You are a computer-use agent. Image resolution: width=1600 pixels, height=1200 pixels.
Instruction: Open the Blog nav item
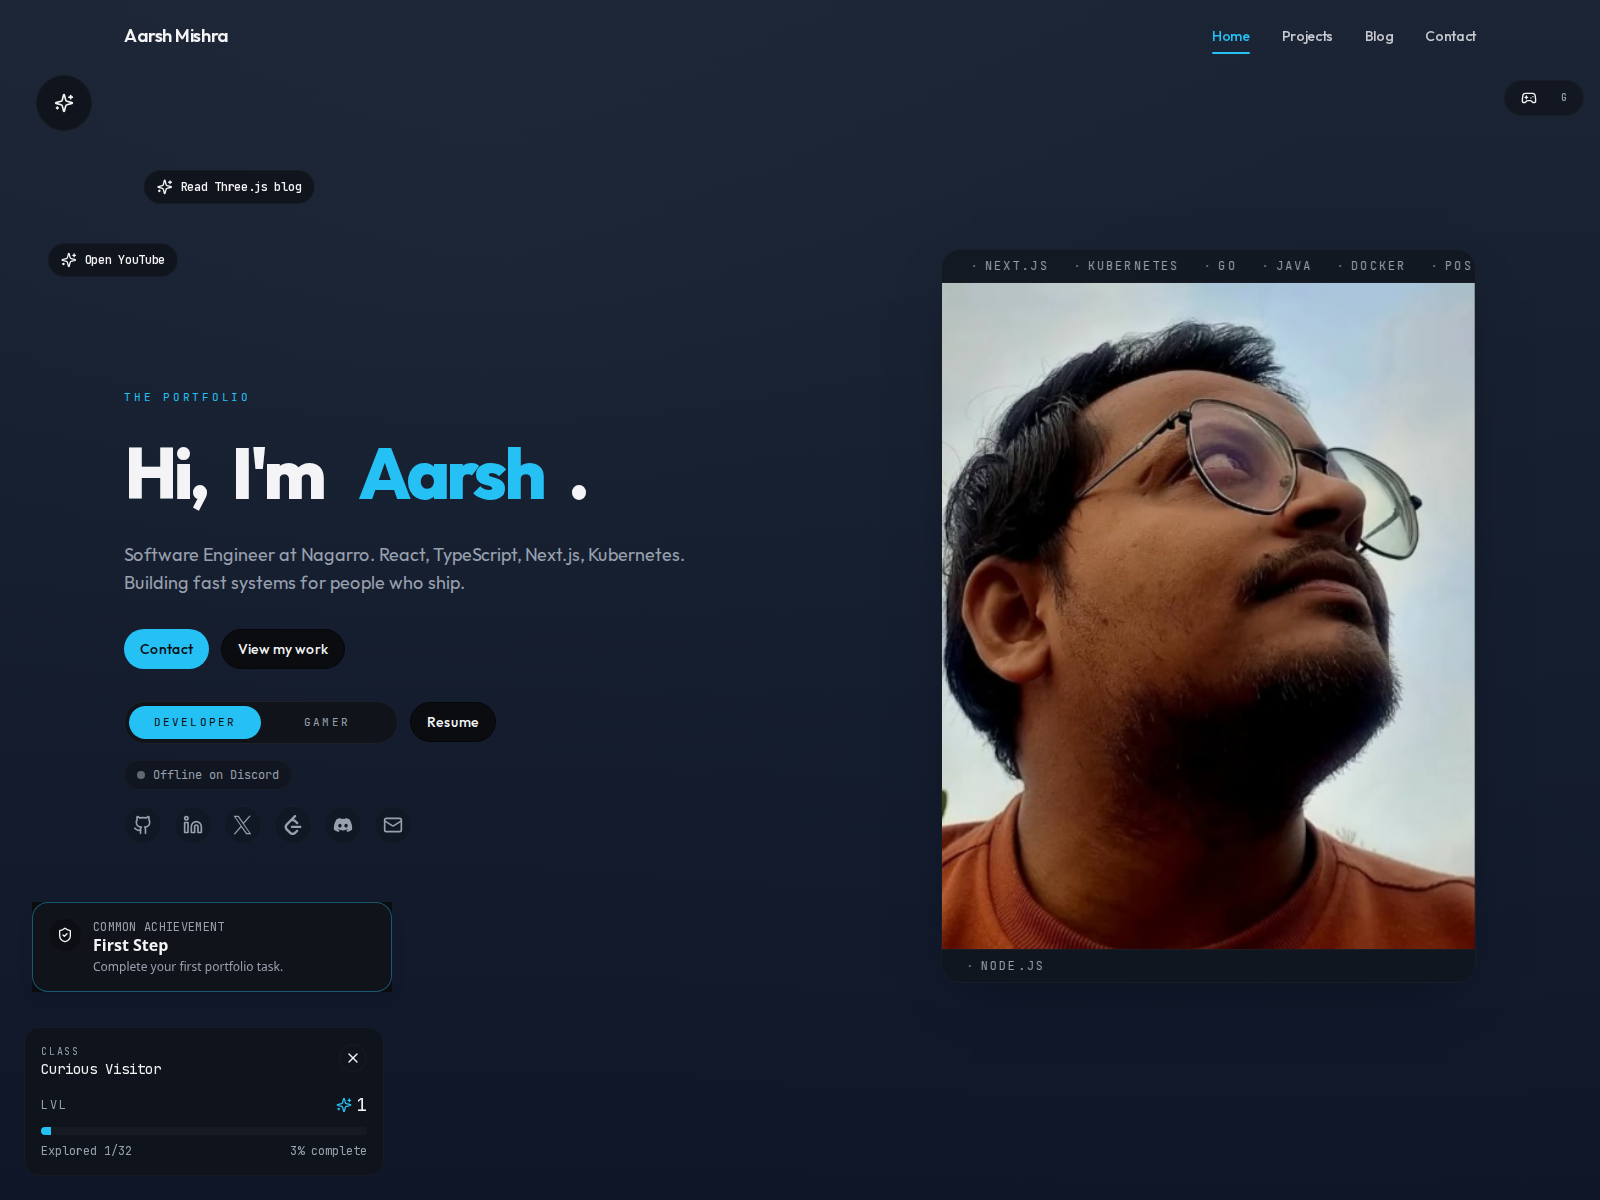coord(1379,36)
